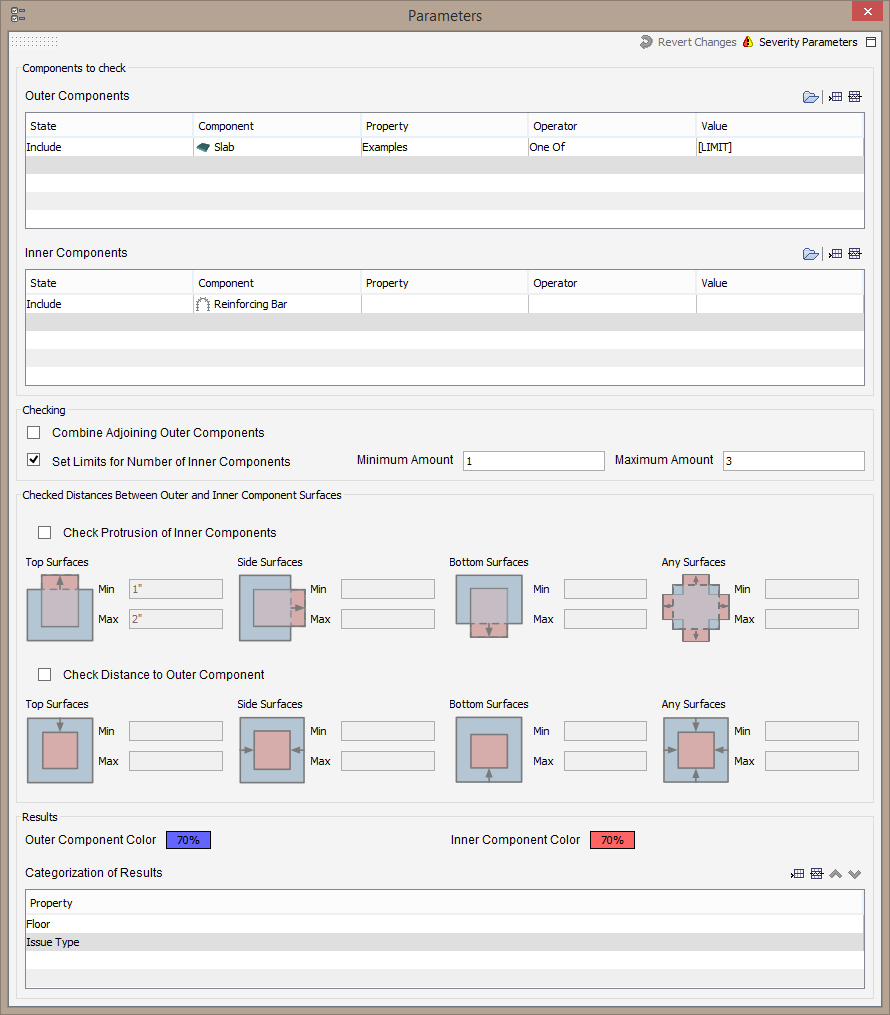The height and width of the screenshot is (1015, 890).
Task: Select Include state in Outer Components row
Action: click(x=109, y=147)
